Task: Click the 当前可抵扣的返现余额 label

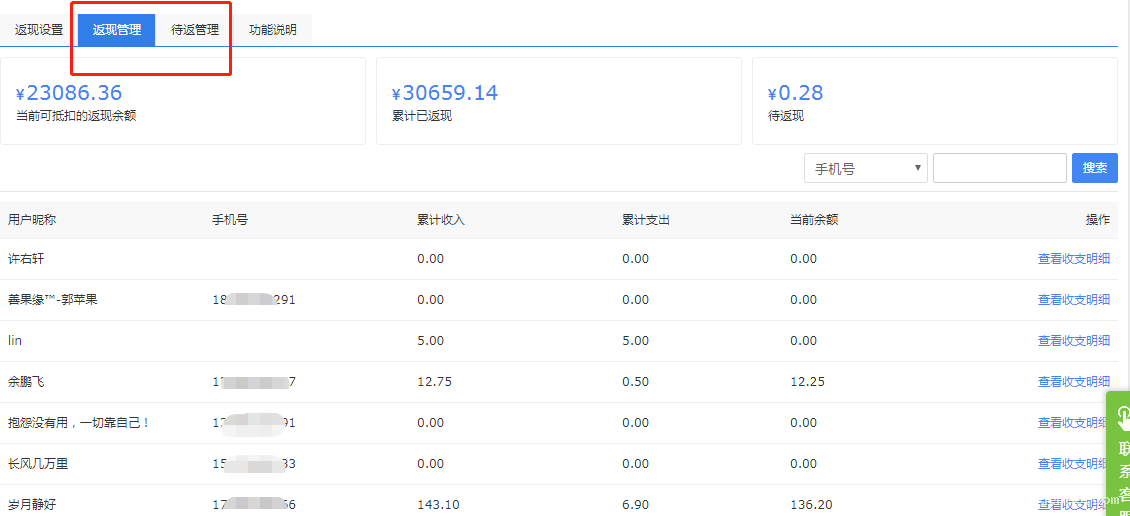Action: [x=76, y=116]
